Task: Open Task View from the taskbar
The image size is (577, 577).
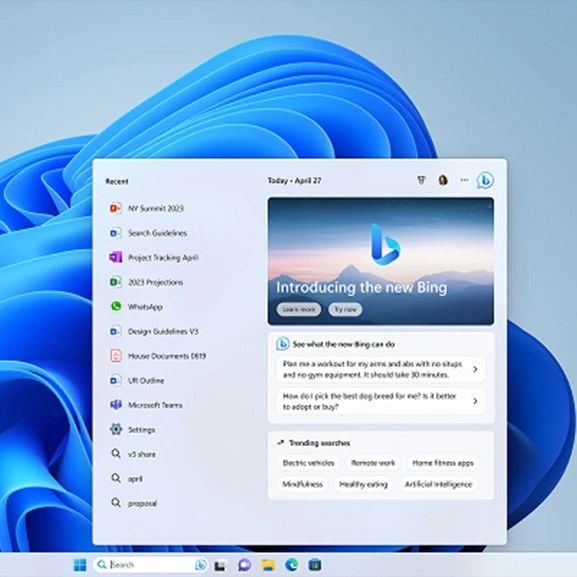Action: click(x=220, y=565)
